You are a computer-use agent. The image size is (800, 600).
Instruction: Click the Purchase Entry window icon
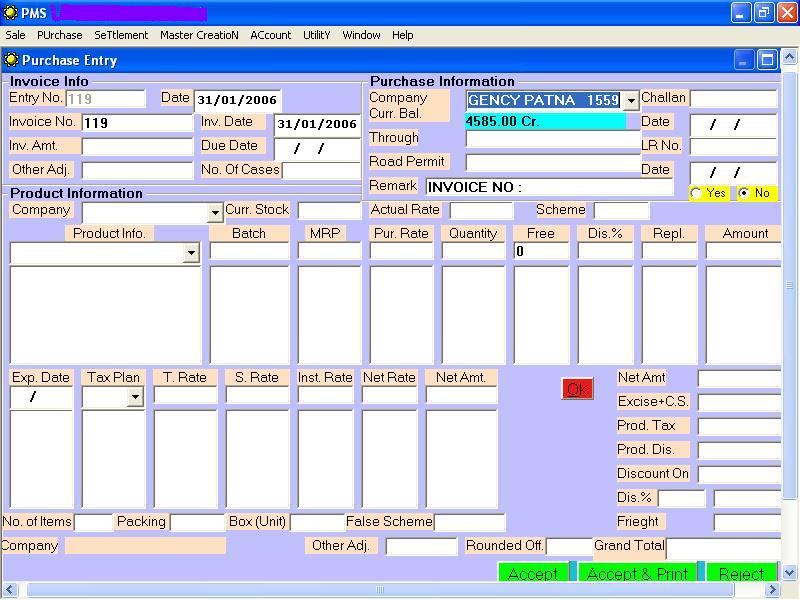11,60
